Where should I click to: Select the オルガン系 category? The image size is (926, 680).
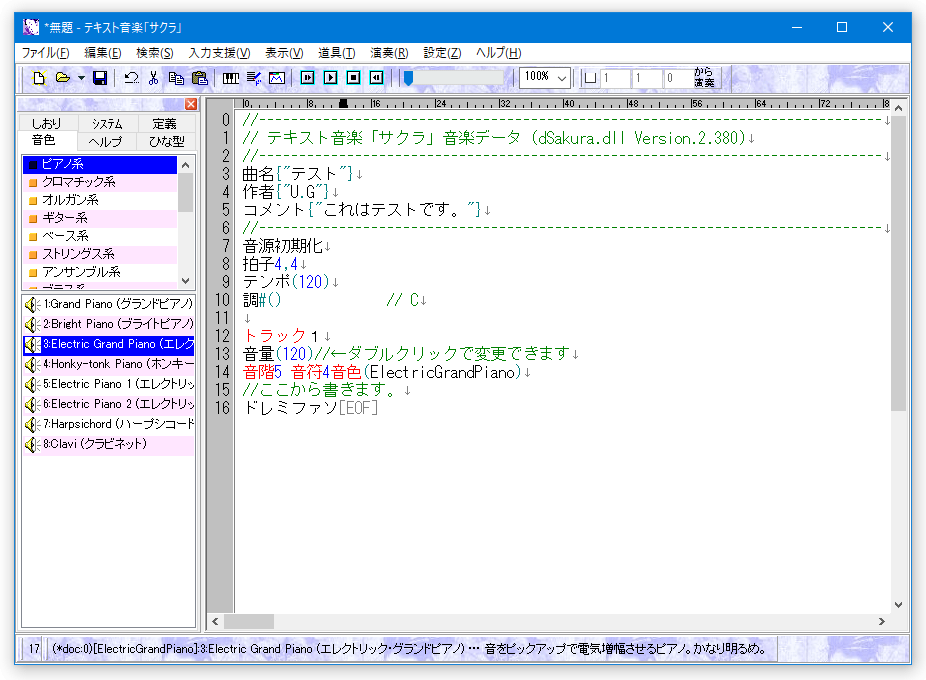(x=99, y=200)
